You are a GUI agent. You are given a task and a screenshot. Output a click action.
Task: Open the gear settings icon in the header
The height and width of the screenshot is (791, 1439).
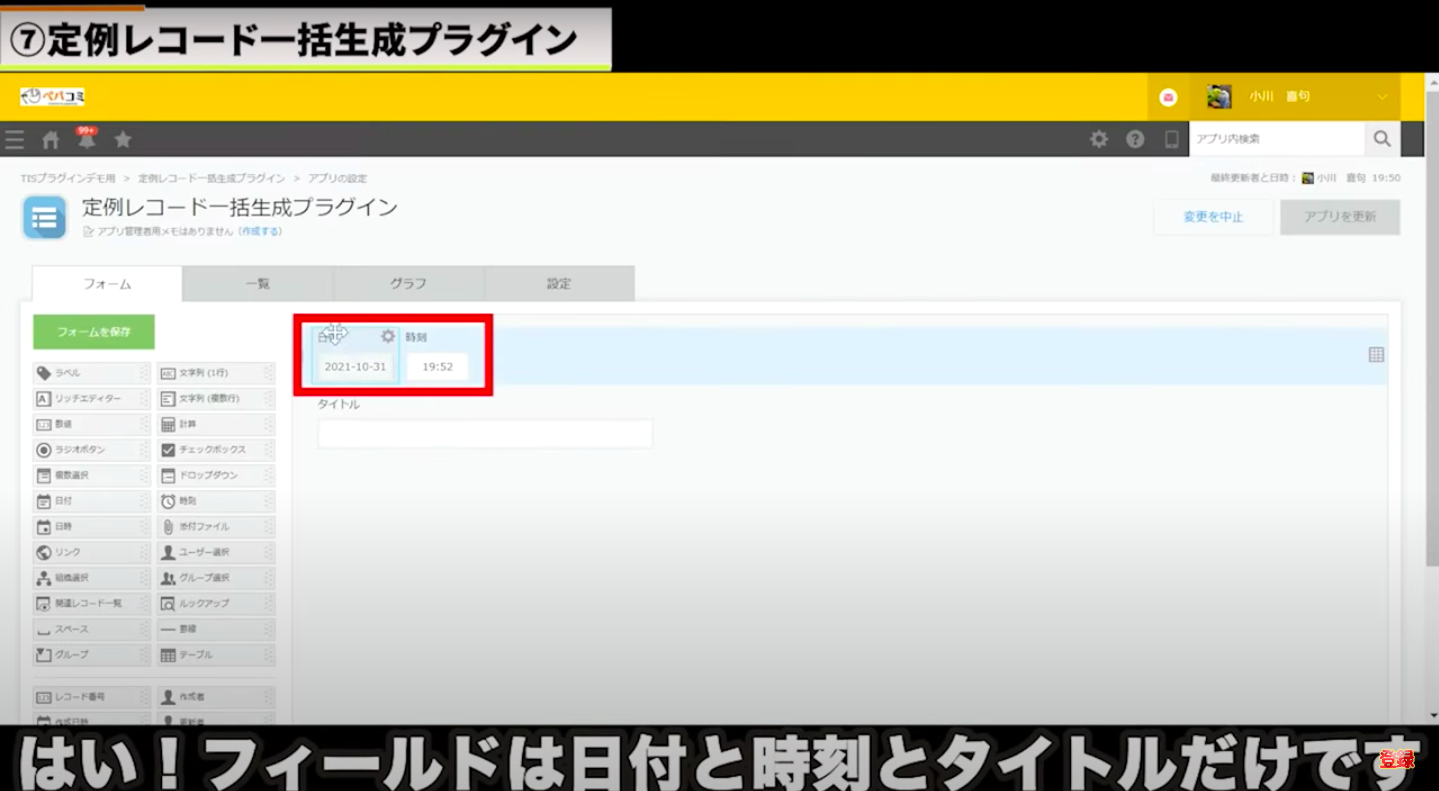click(1099, 140)
